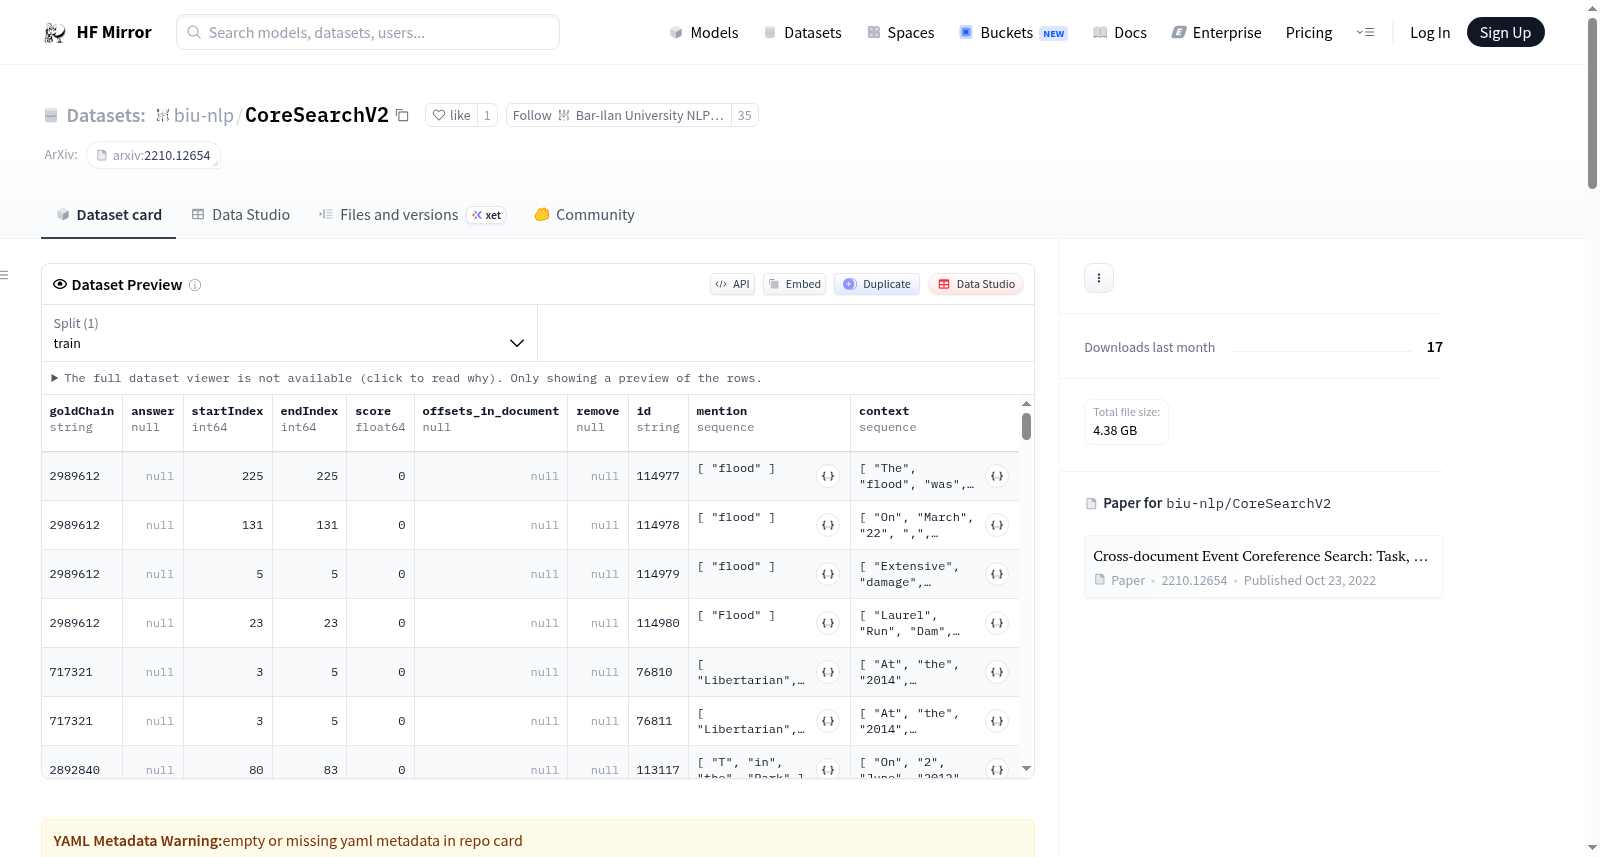This screenshot has height=857, width=1600.
Task: Open Data Studio from preview header
Action: point(976,284)
